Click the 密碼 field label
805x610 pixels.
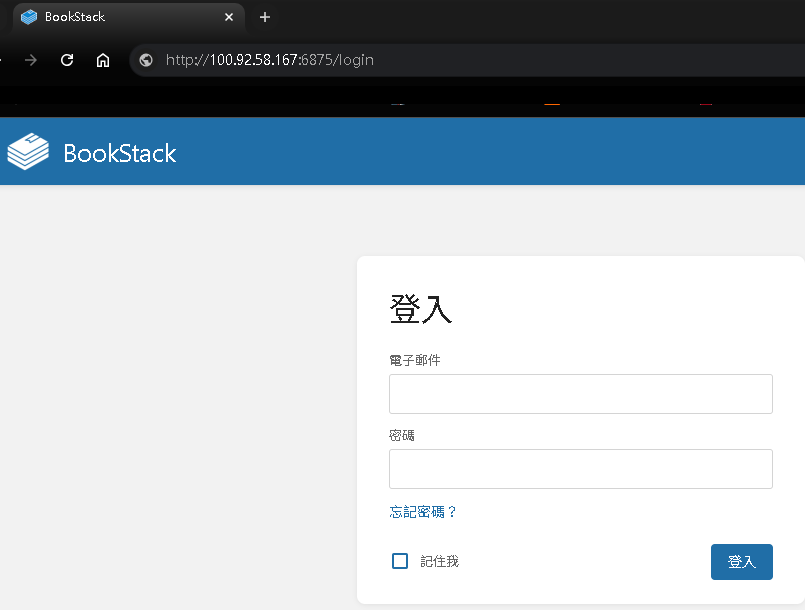click(x=402, y=436)
